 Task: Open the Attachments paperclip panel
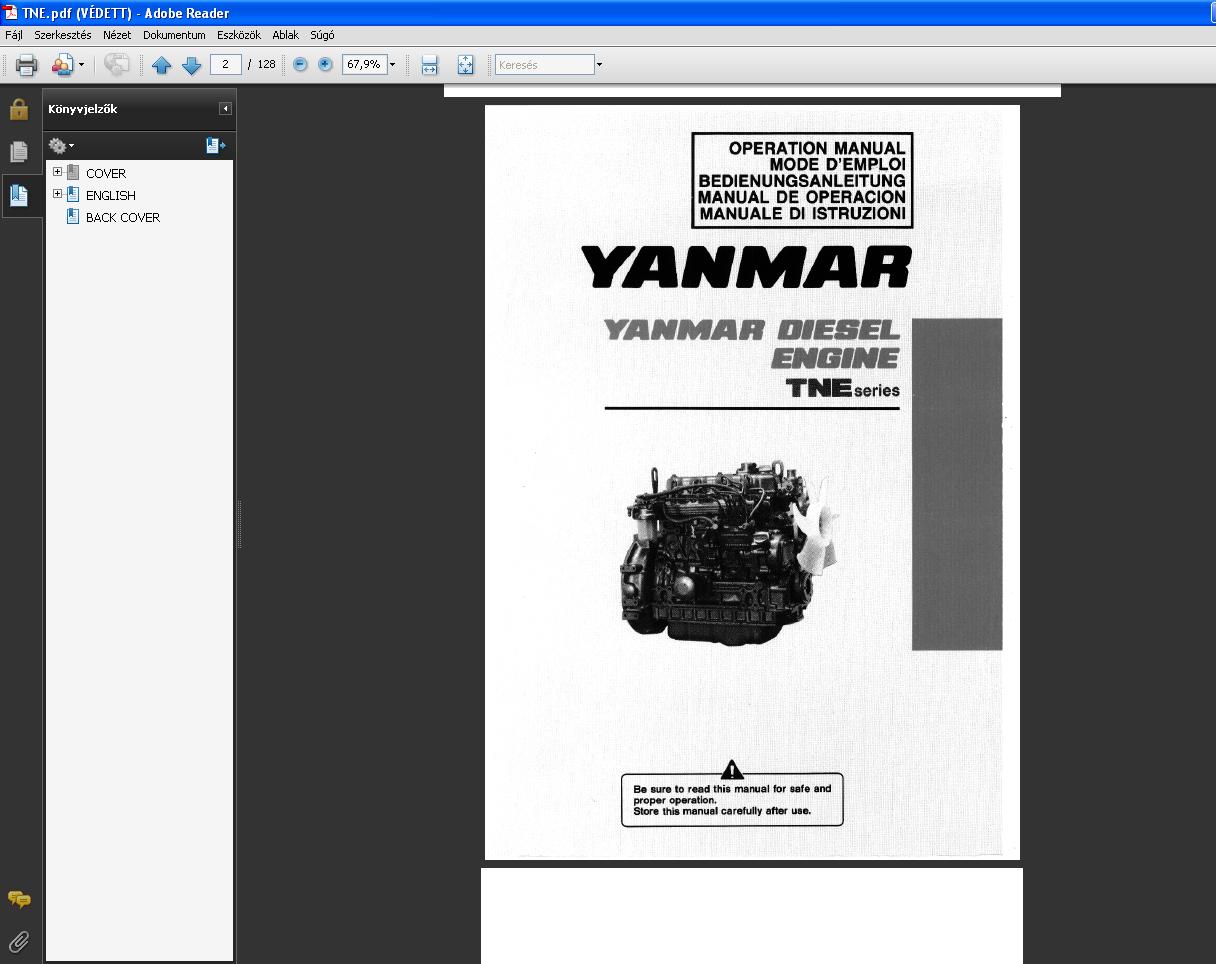click(x=19, y=941)
